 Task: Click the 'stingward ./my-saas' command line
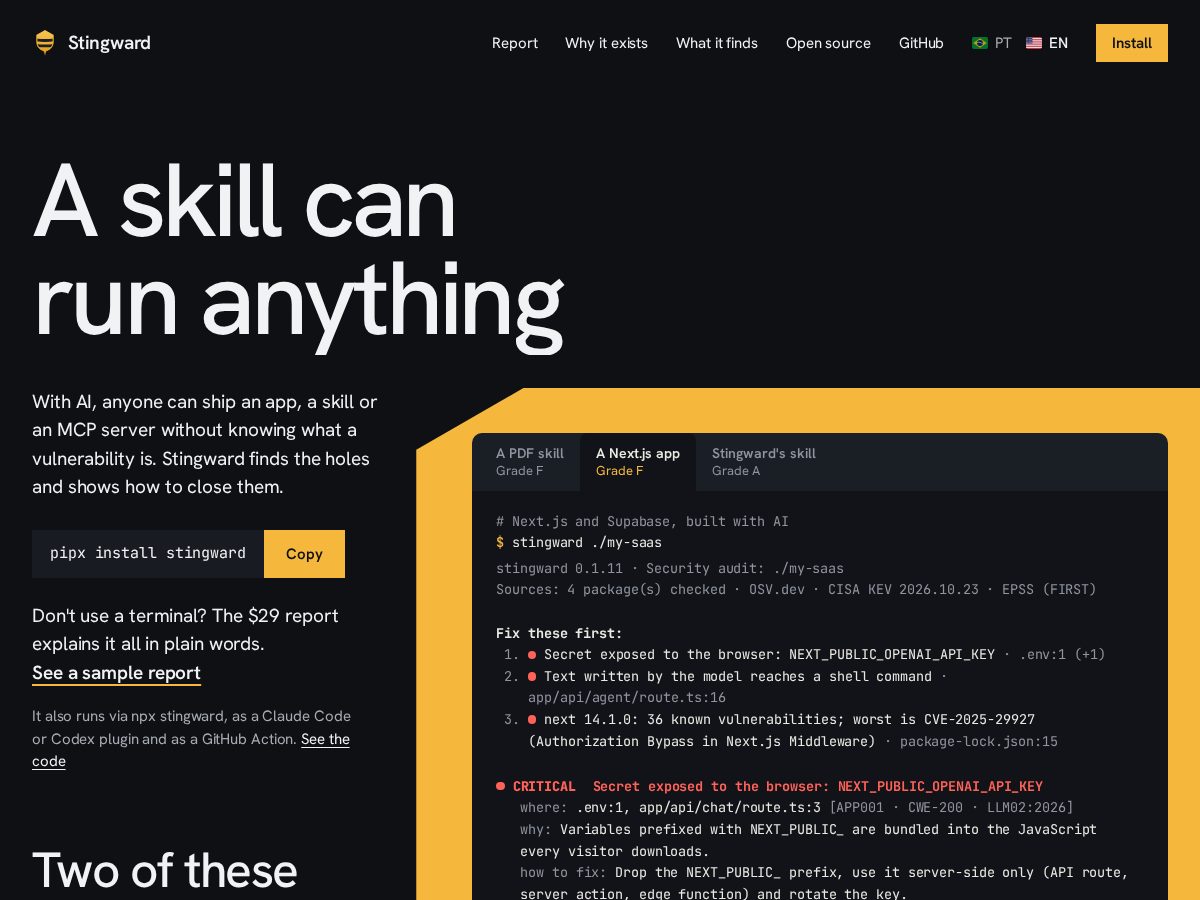click(579, 543)
